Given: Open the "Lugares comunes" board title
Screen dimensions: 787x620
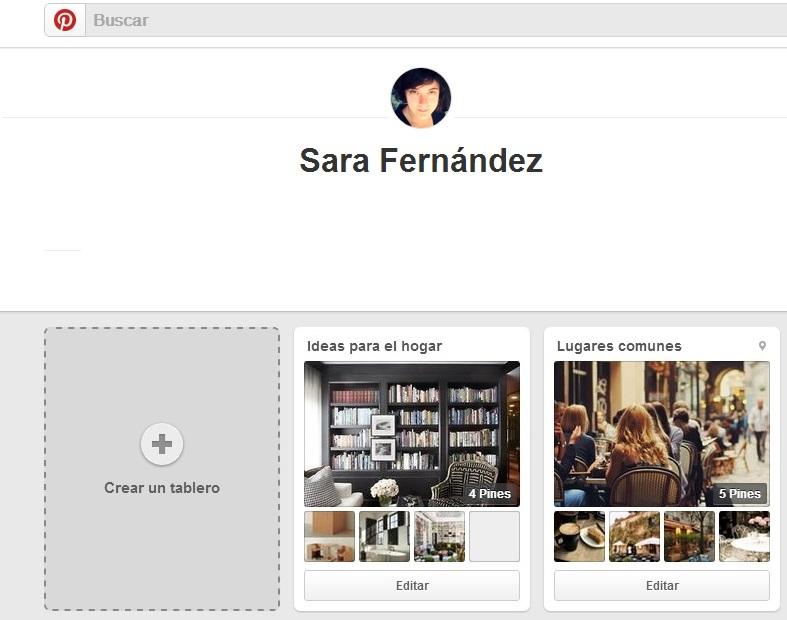Looking at the screenshot, I should coord(618,346).
